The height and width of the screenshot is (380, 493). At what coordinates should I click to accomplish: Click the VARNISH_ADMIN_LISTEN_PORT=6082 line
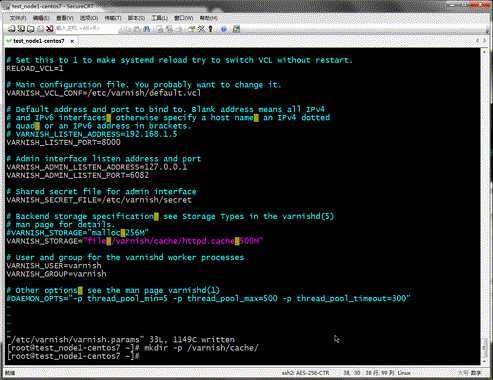pos(77,175)
